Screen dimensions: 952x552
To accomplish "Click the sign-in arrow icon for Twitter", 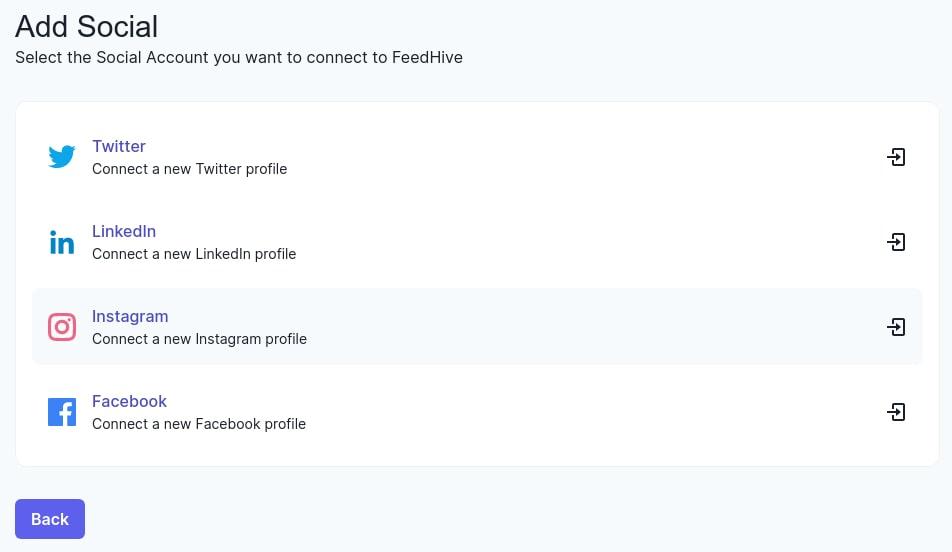I will pyautogui.click(x=896, y=157).
